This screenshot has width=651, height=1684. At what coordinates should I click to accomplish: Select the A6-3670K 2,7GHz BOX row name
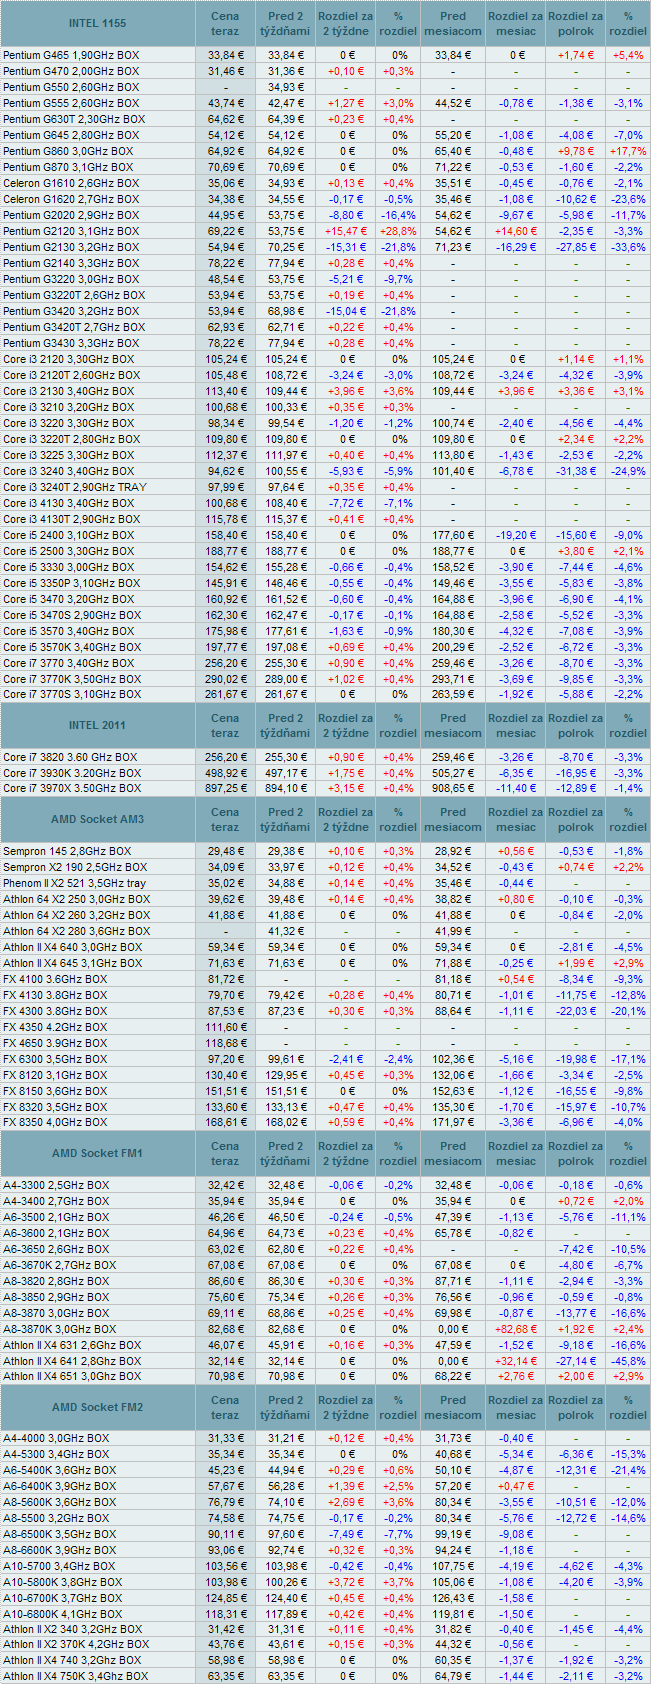pyautogui.click(x=60, y=1265)
